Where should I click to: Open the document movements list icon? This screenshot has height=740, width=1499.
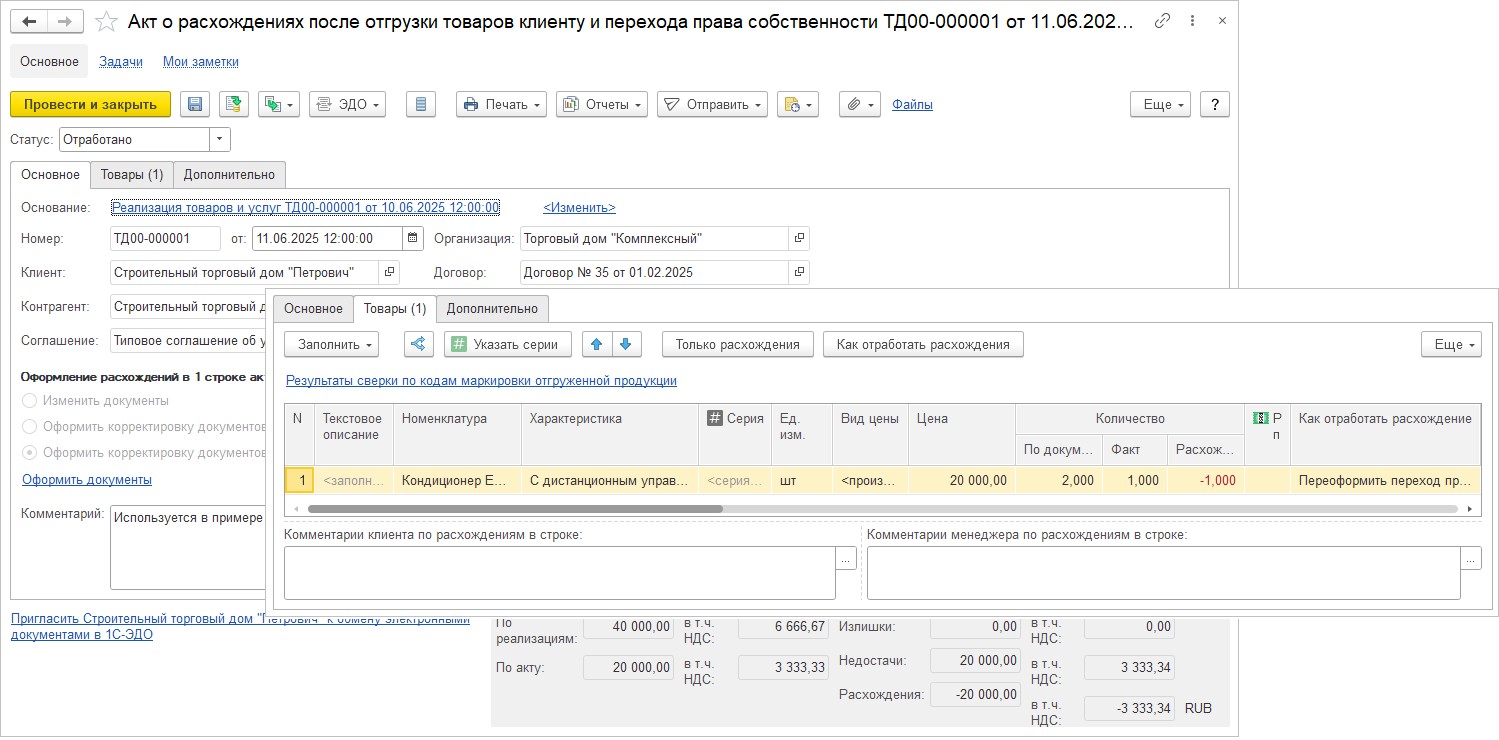point(421,104)
